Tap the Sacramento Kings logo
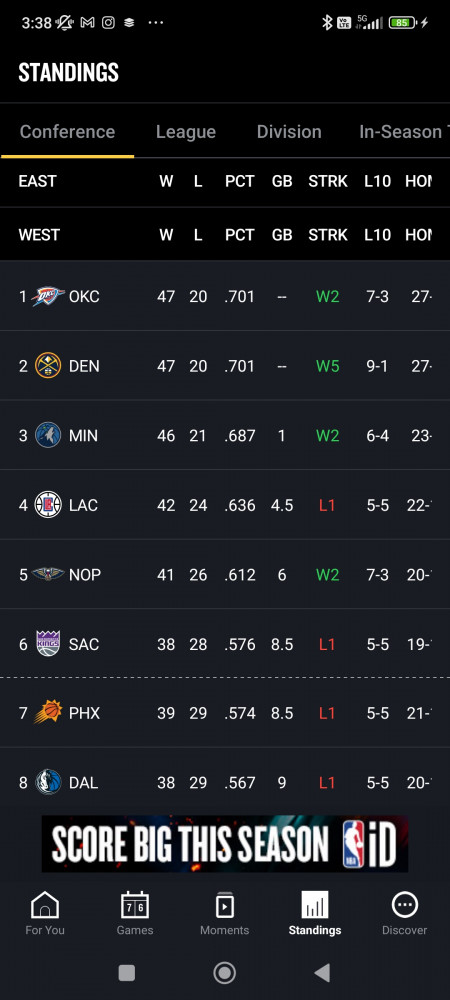The image size is (450, 1000). [48, 643]
